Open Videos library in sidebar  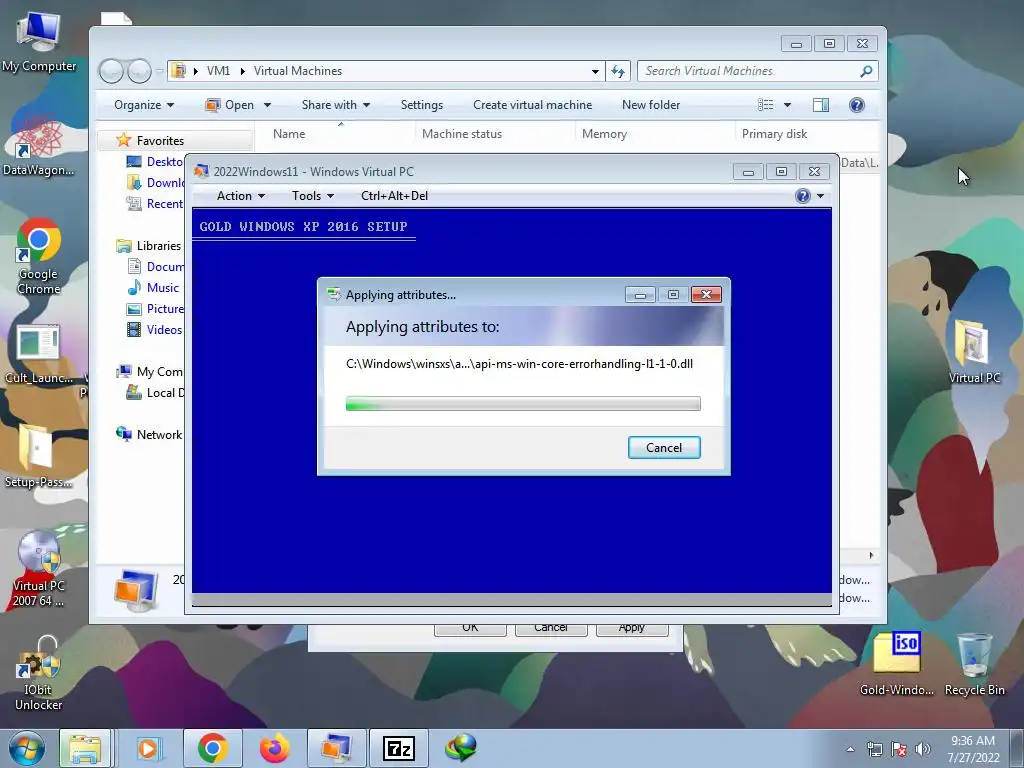point(164,330)
